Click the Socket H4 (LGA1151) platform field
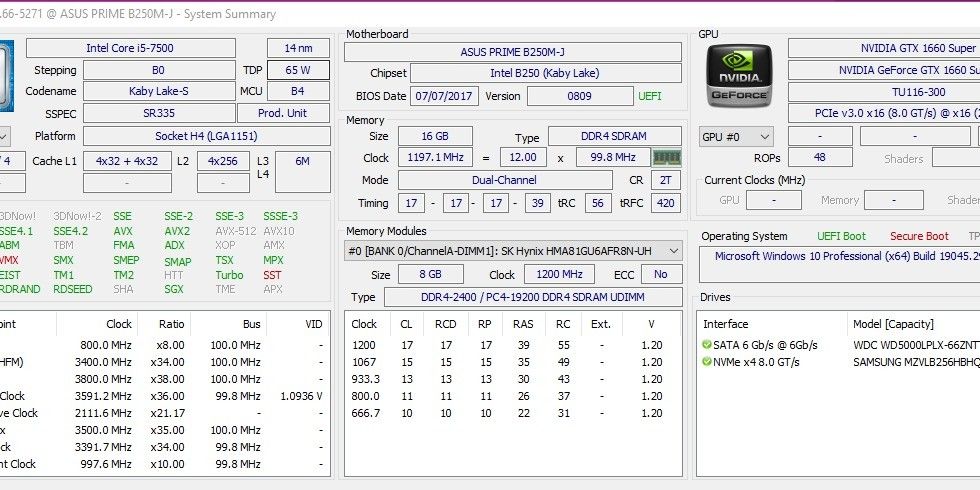 pos(206,136)
